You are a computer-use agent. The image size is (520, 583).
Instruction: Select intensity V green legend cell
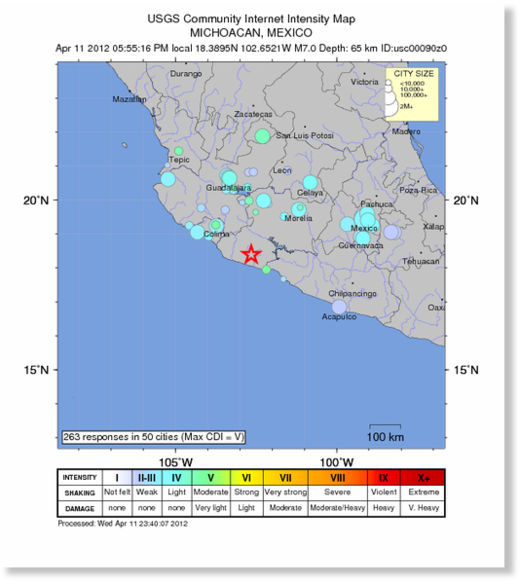pyautogui.click(x=211, y=477)
